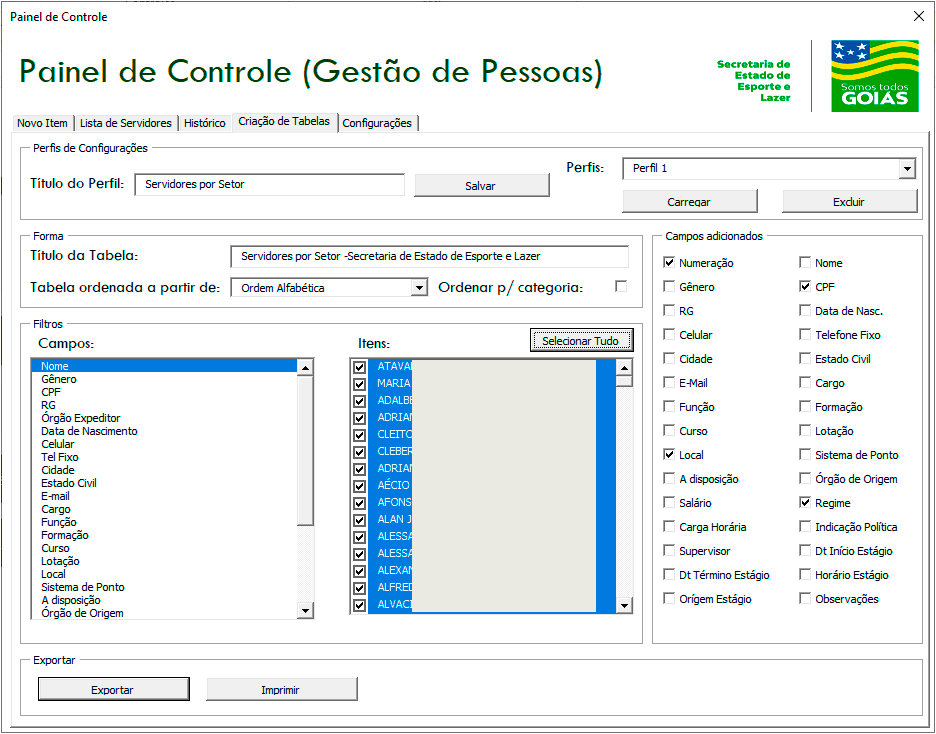Click Campos list scroll up arrow

click(305, 368)
